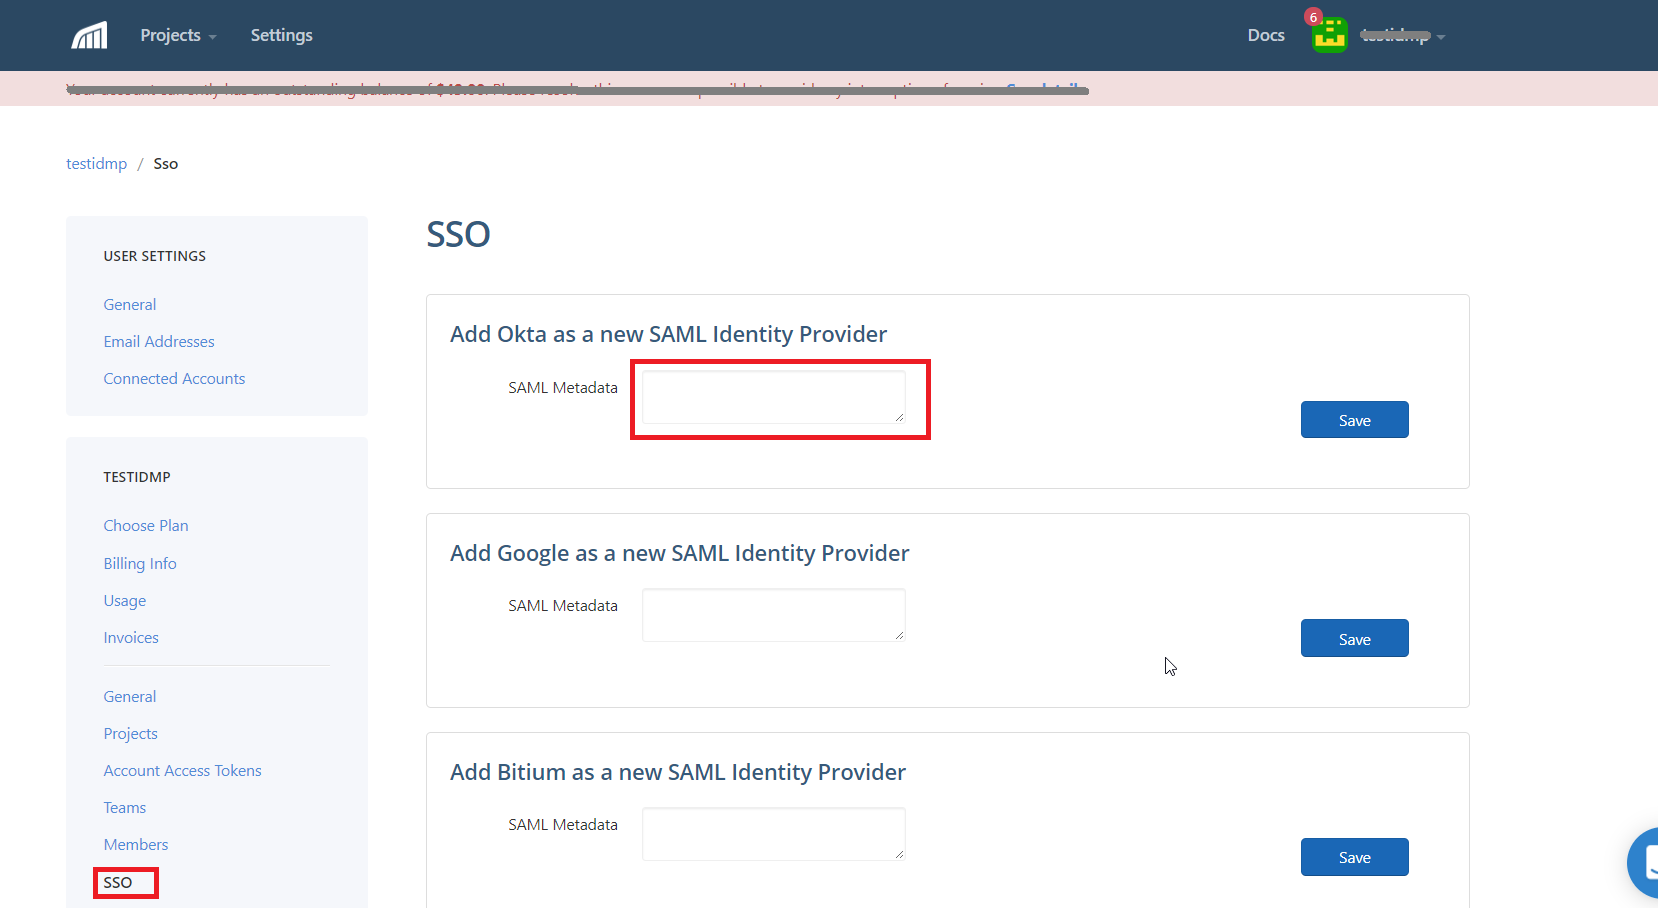Click the logo icon in the navbar
Screen dimensions: 1658x908
(89, 36)
